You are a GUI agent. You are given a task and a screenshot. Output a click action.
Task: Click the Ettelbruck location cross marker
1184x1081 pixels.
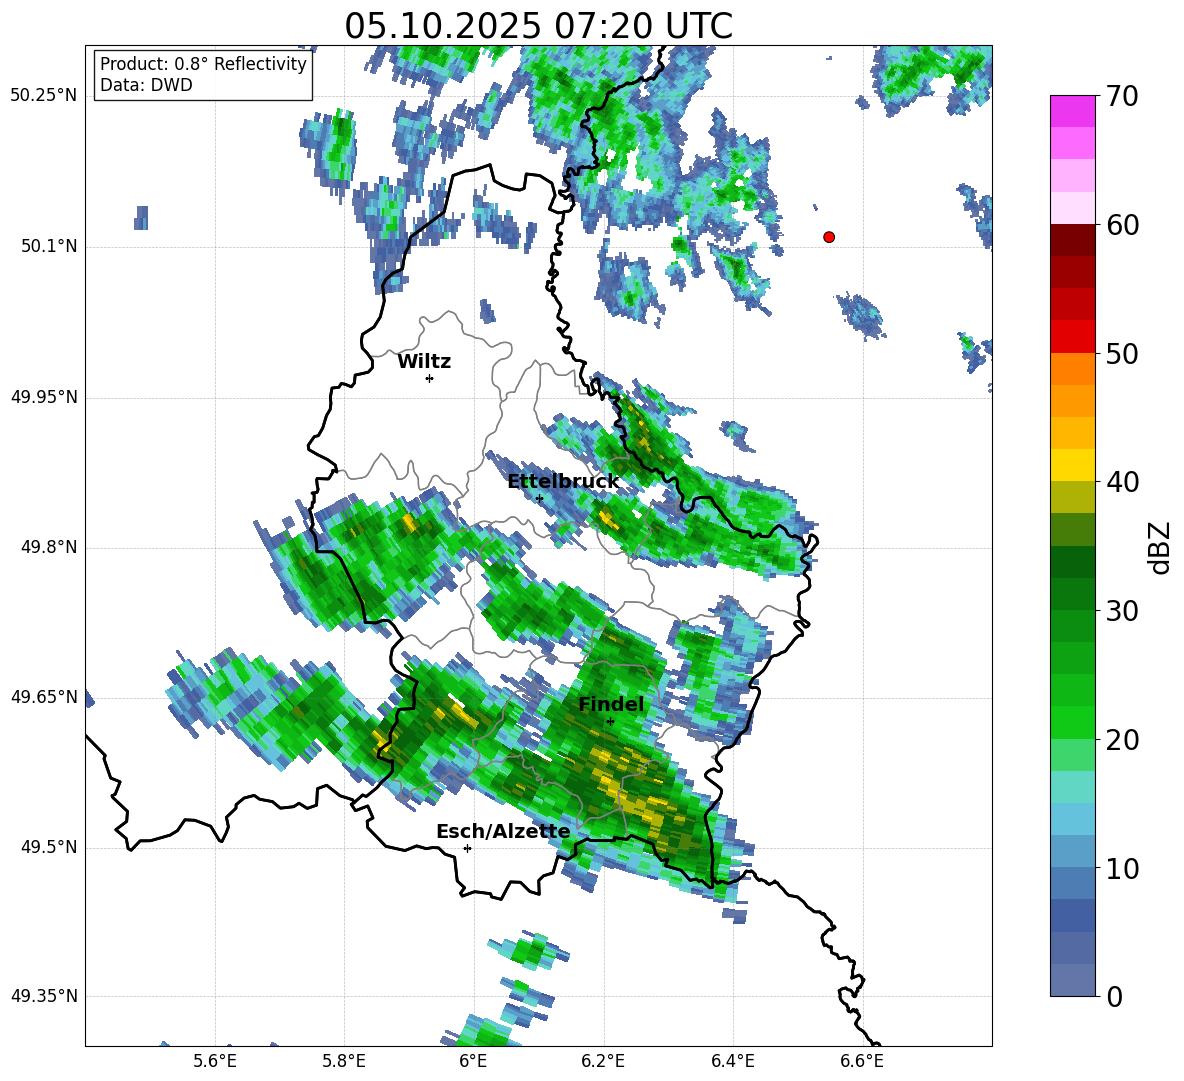tap(539, 499)
